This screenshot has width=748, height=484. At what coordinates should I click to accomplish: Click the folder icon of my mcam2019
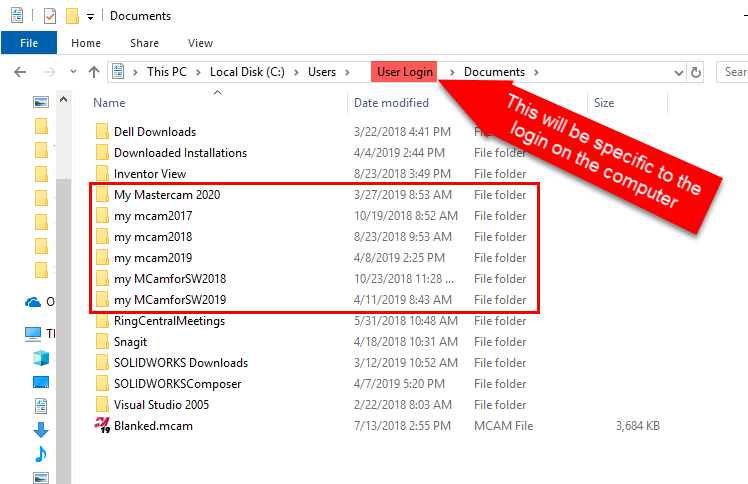click(102, 257)
